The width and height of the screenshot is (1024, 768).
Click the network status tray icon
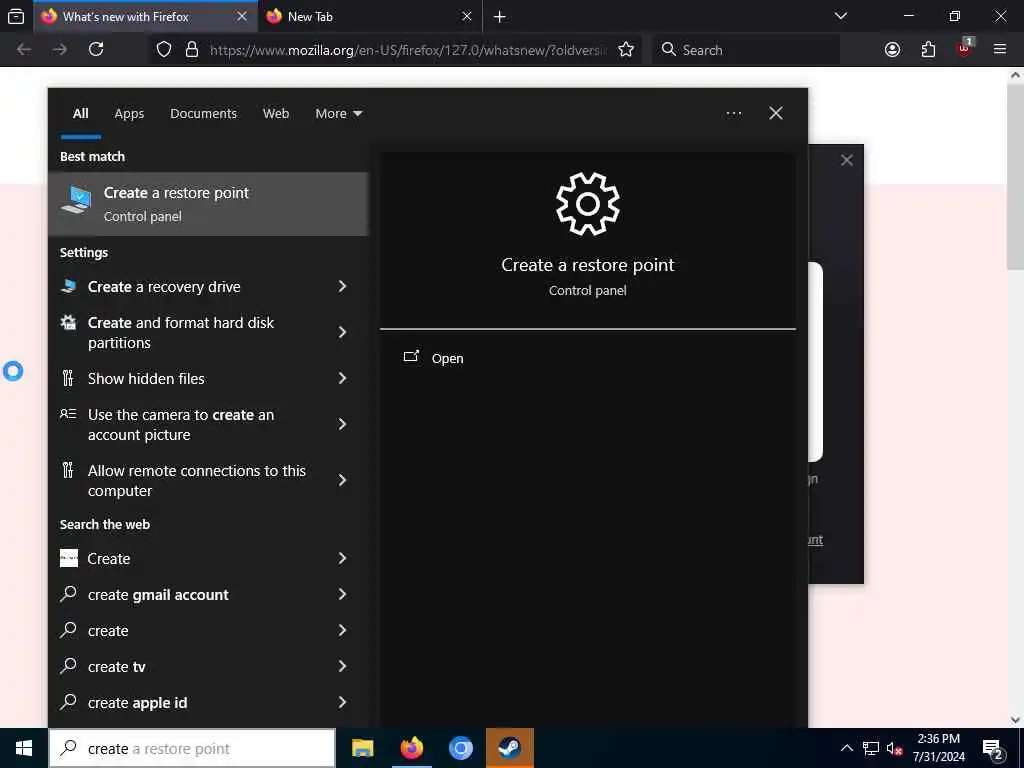[871, 748]
